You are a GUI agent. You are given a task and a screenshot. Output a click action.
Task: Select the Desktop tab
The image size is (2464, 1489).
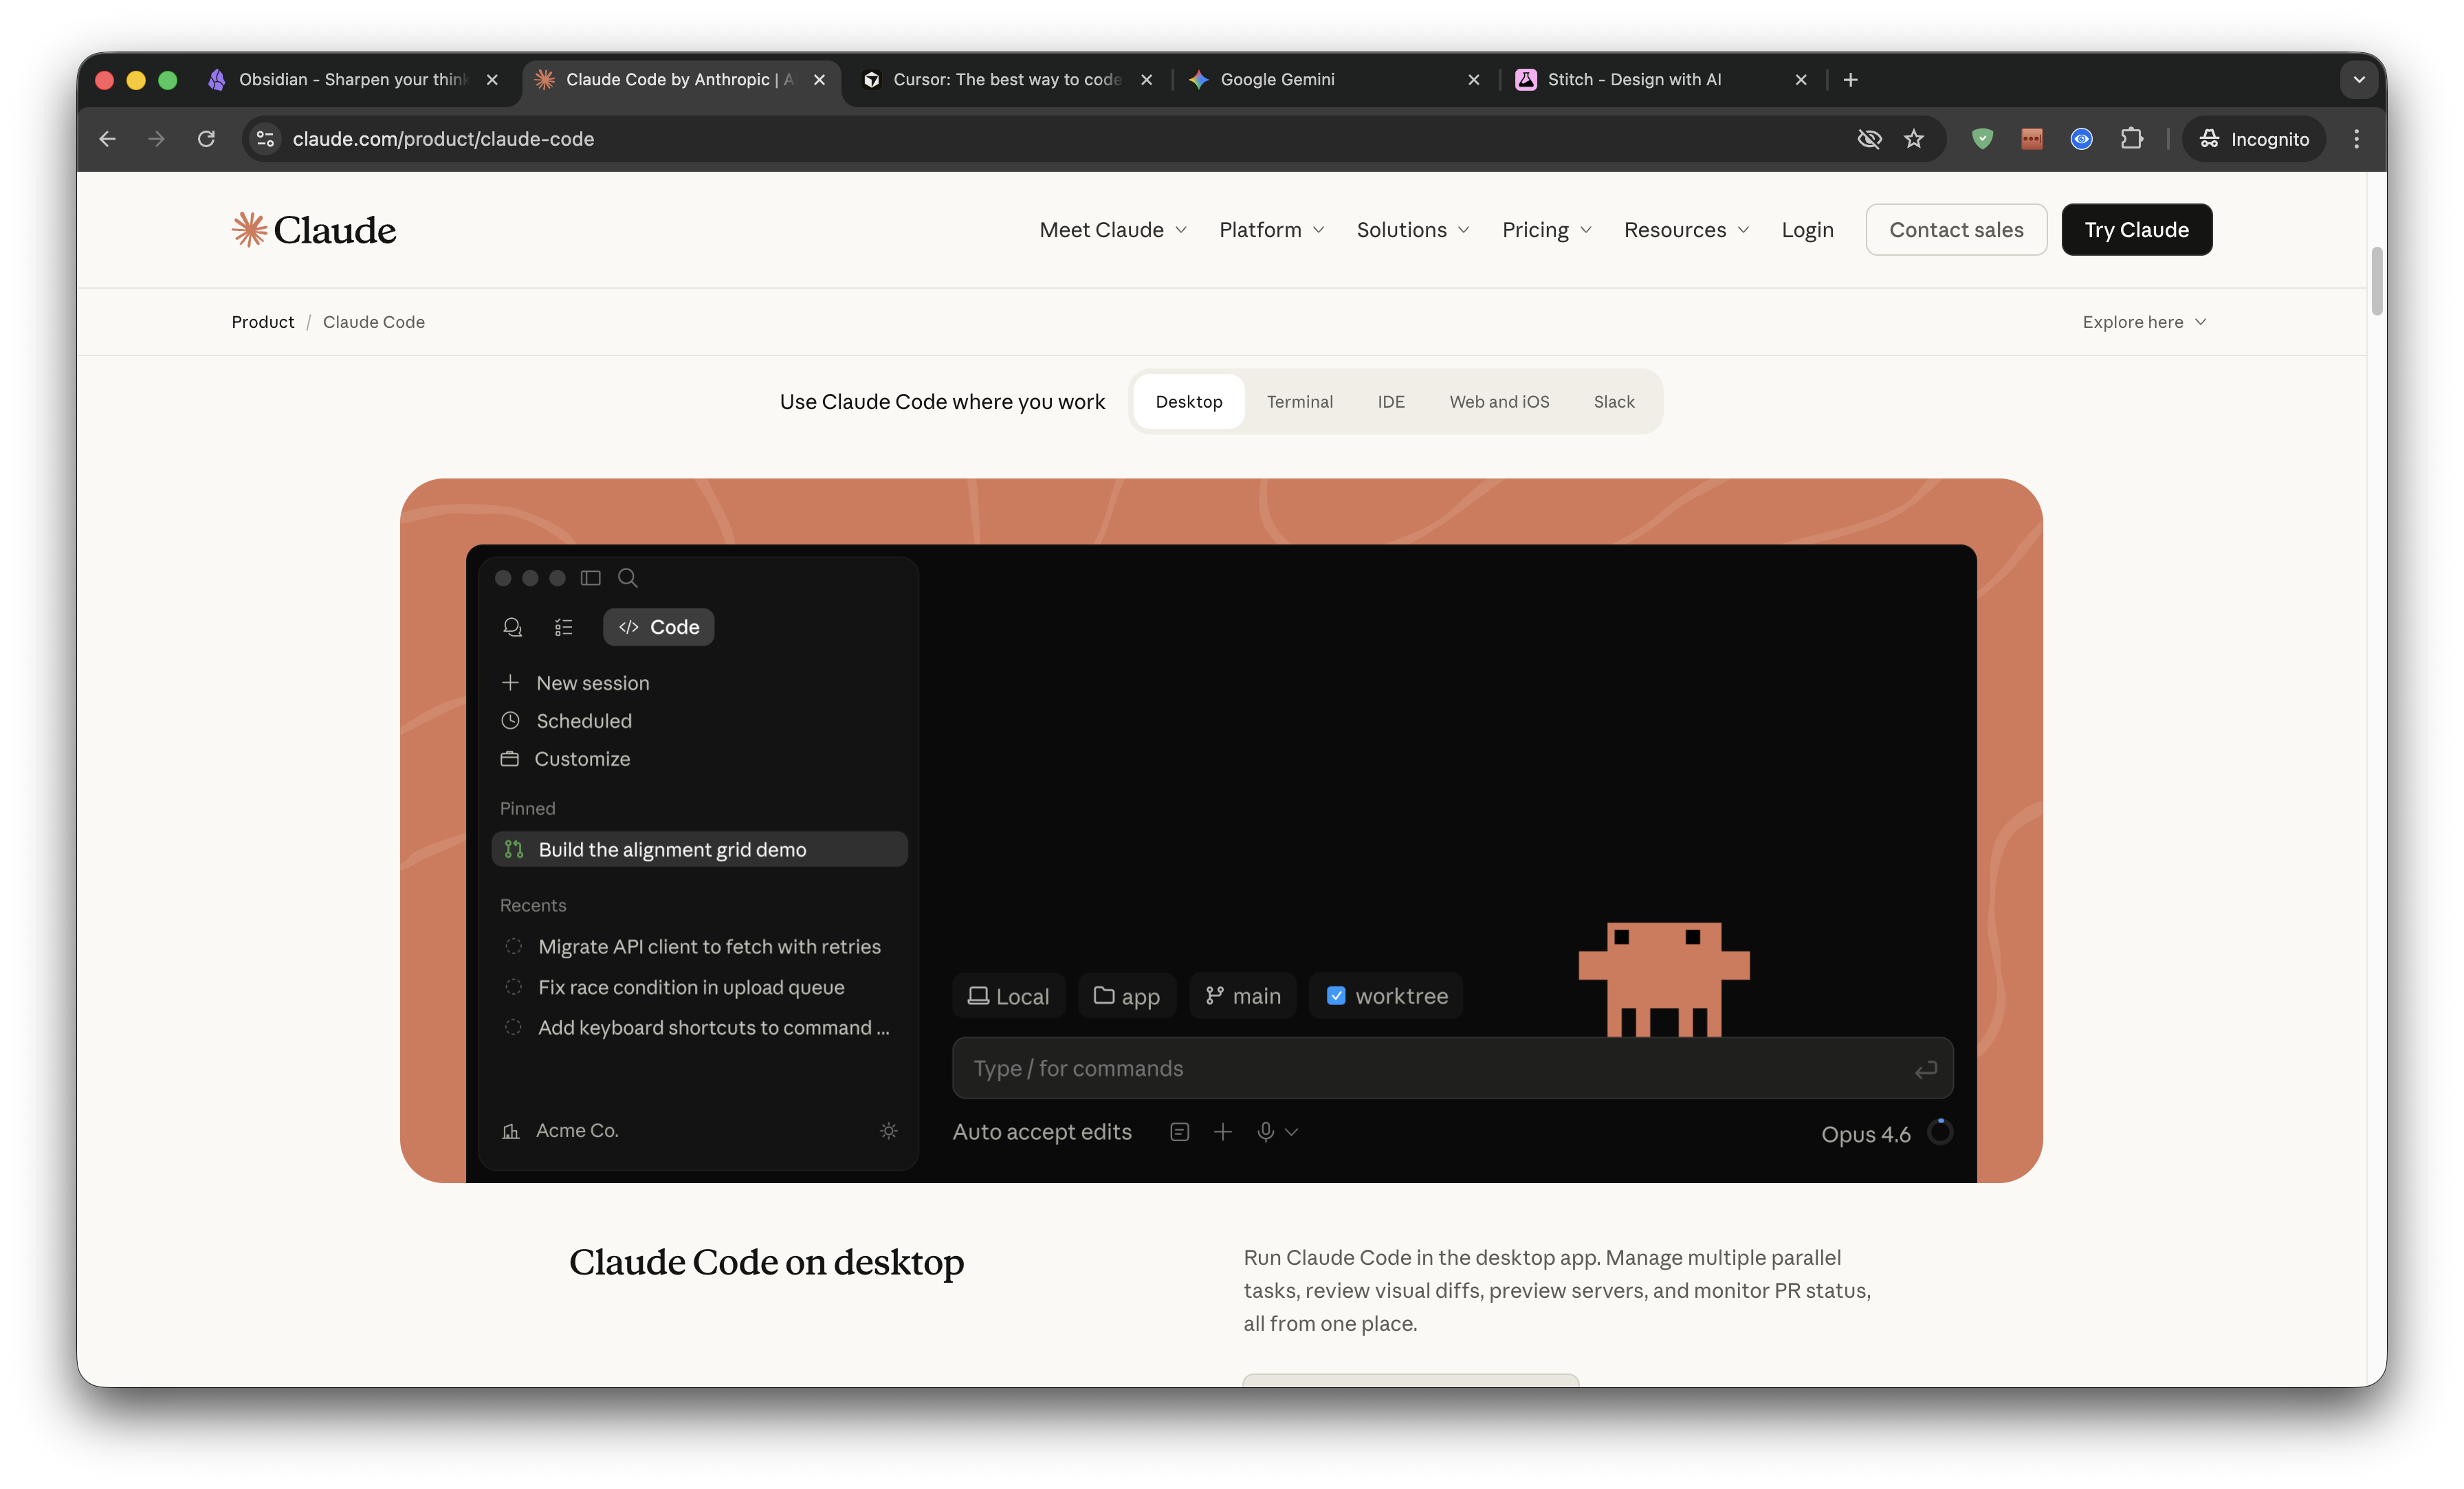point(1189,402)
